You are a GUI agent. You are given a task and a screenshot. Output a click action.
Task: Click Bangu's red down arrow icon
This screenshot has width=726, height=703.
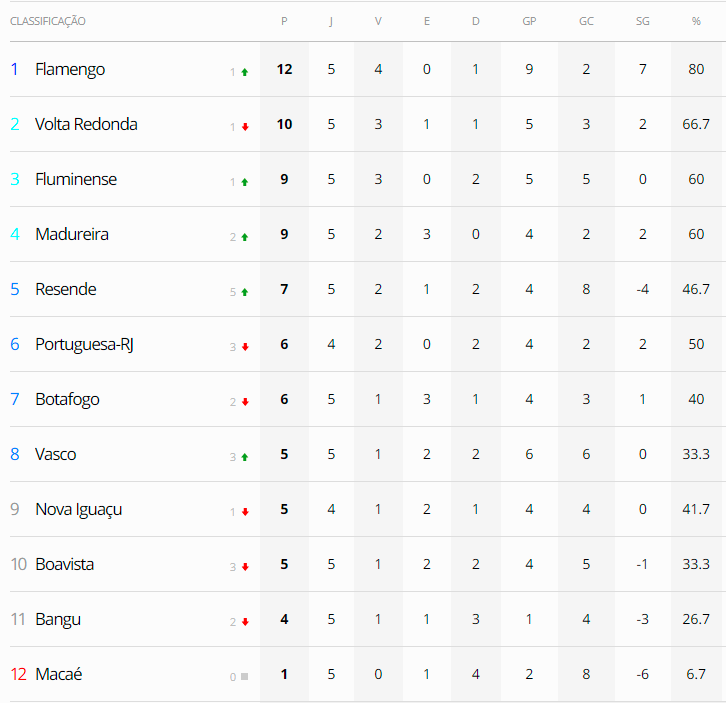point(244,622)
